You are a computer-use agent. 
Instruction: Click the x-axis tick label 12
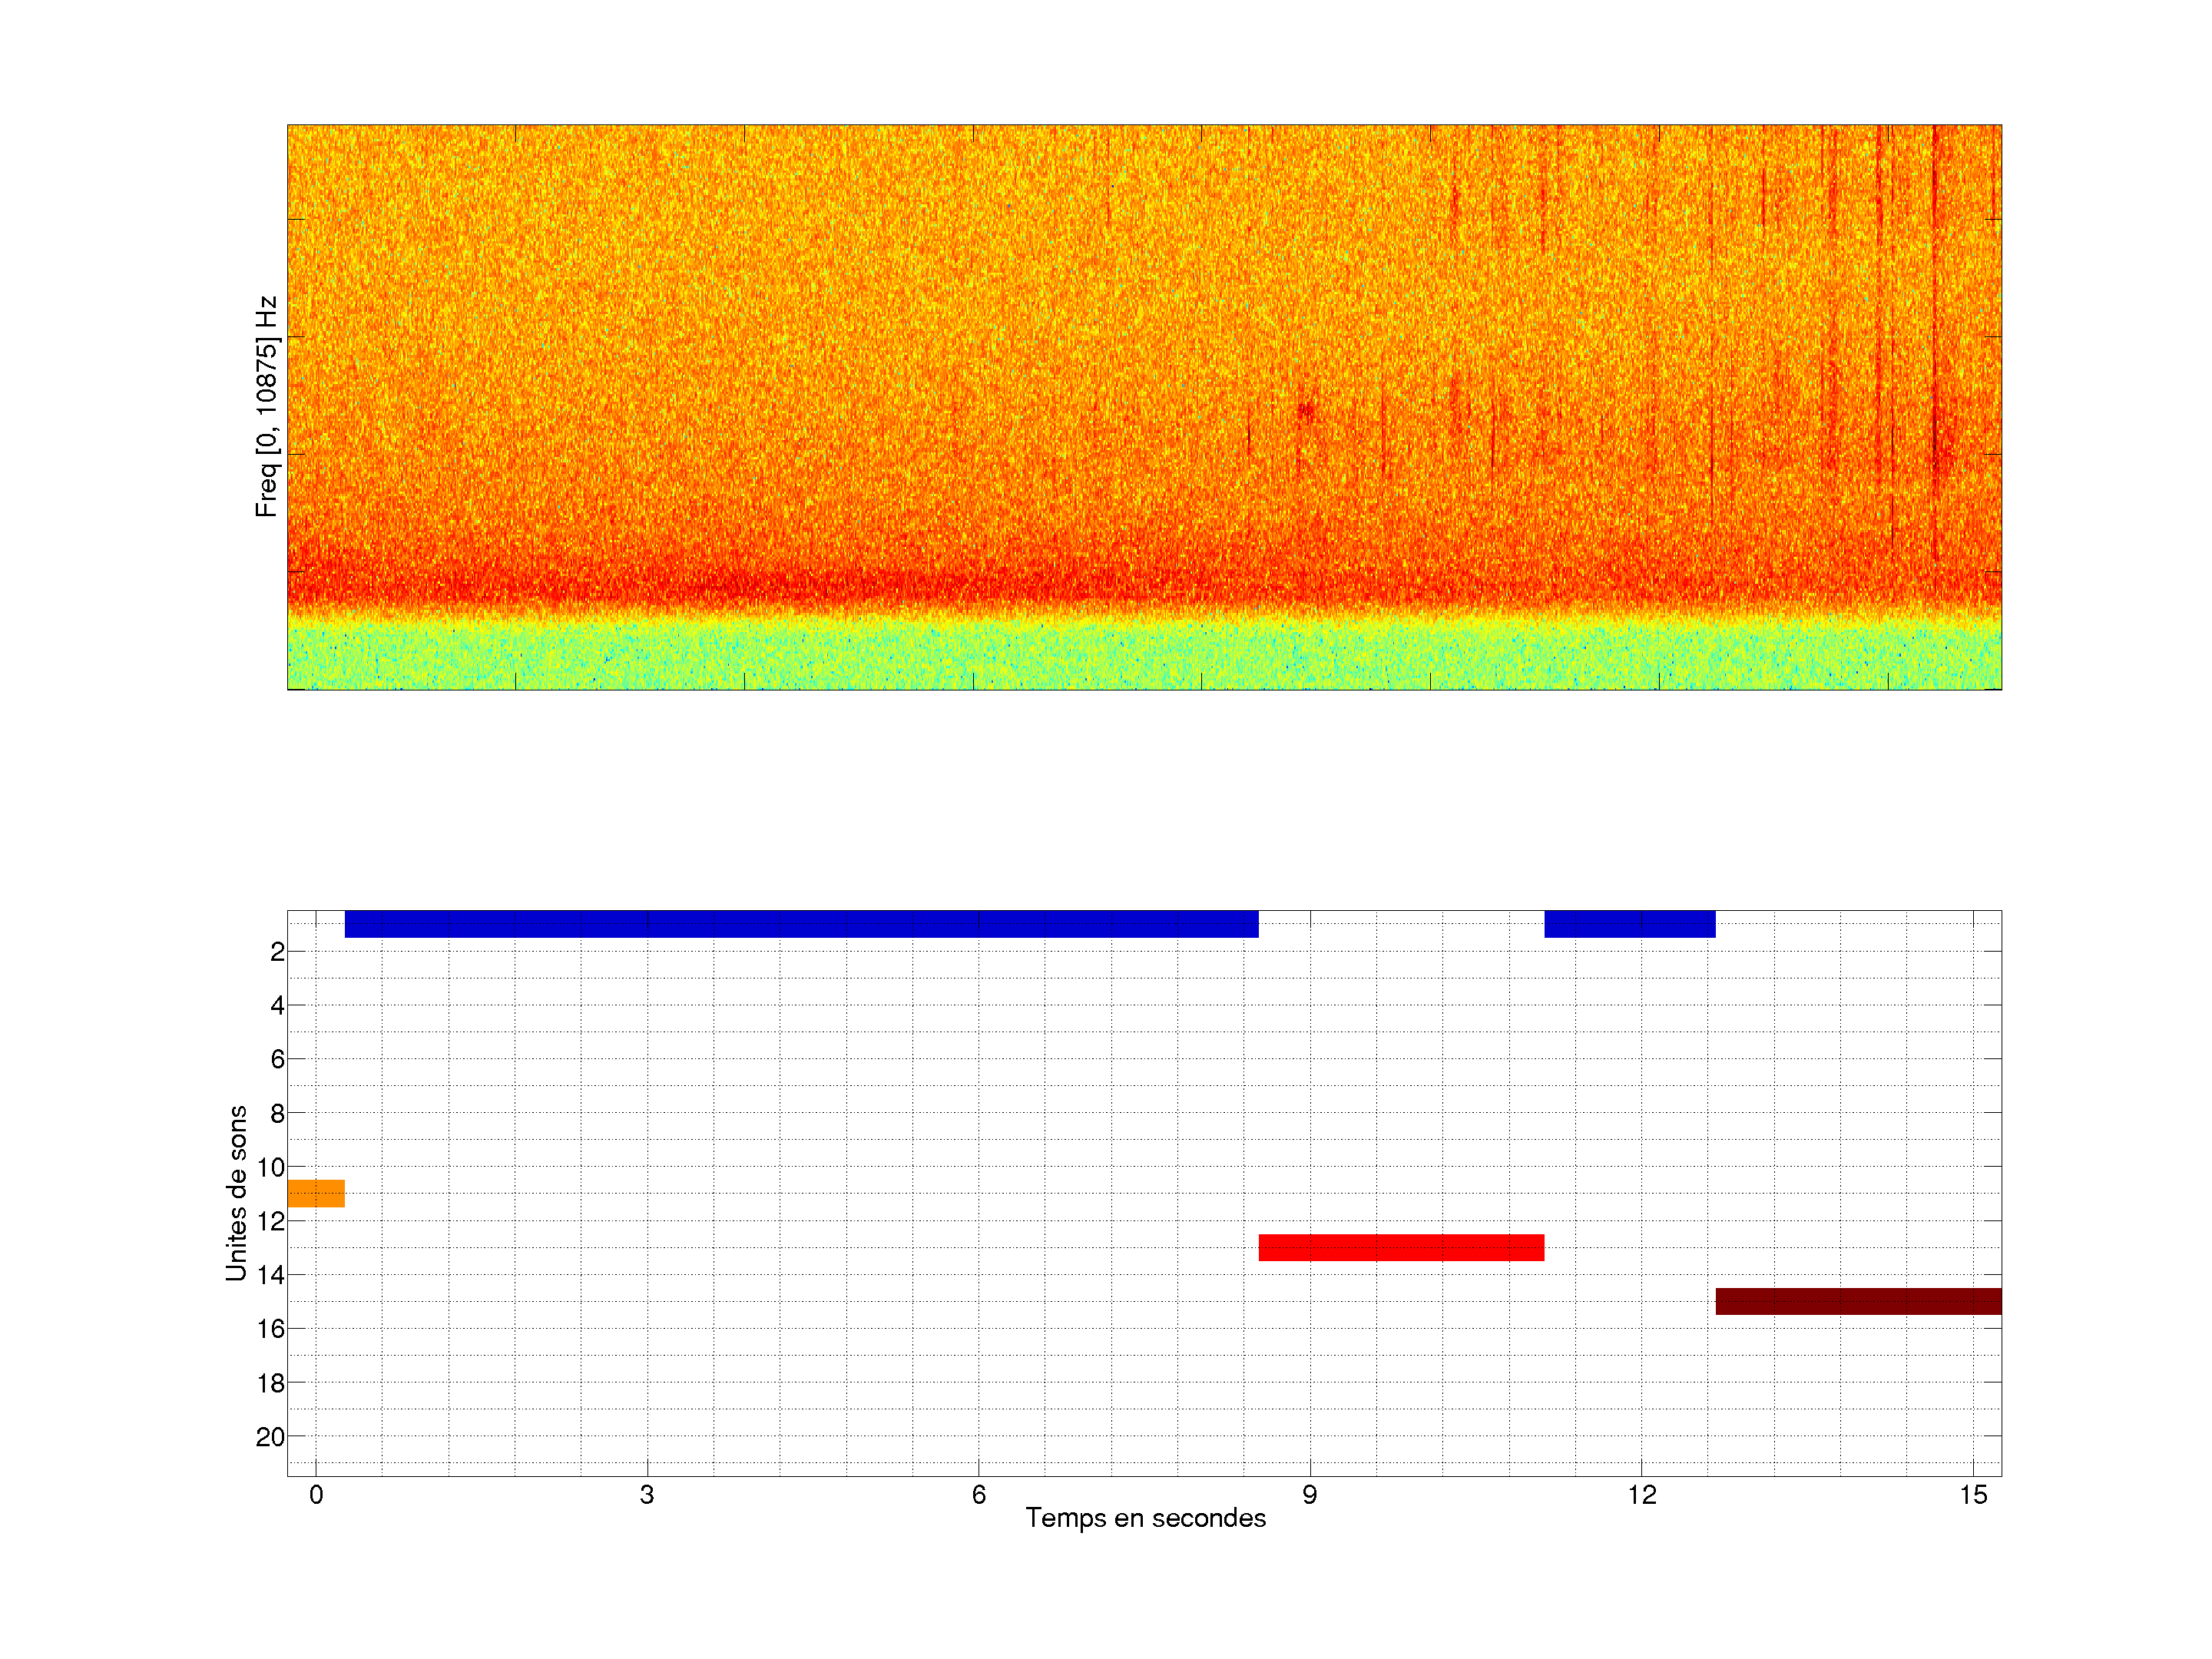(1641, 1495)
